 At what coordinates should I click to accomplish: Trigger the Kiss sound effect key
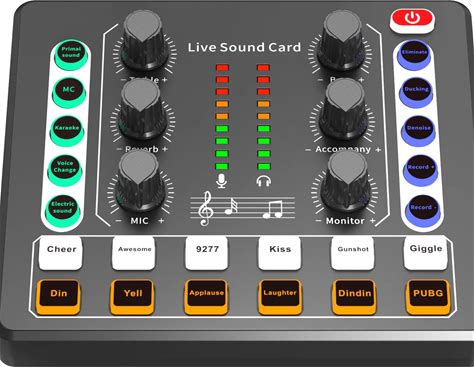[x=280, y=253]
